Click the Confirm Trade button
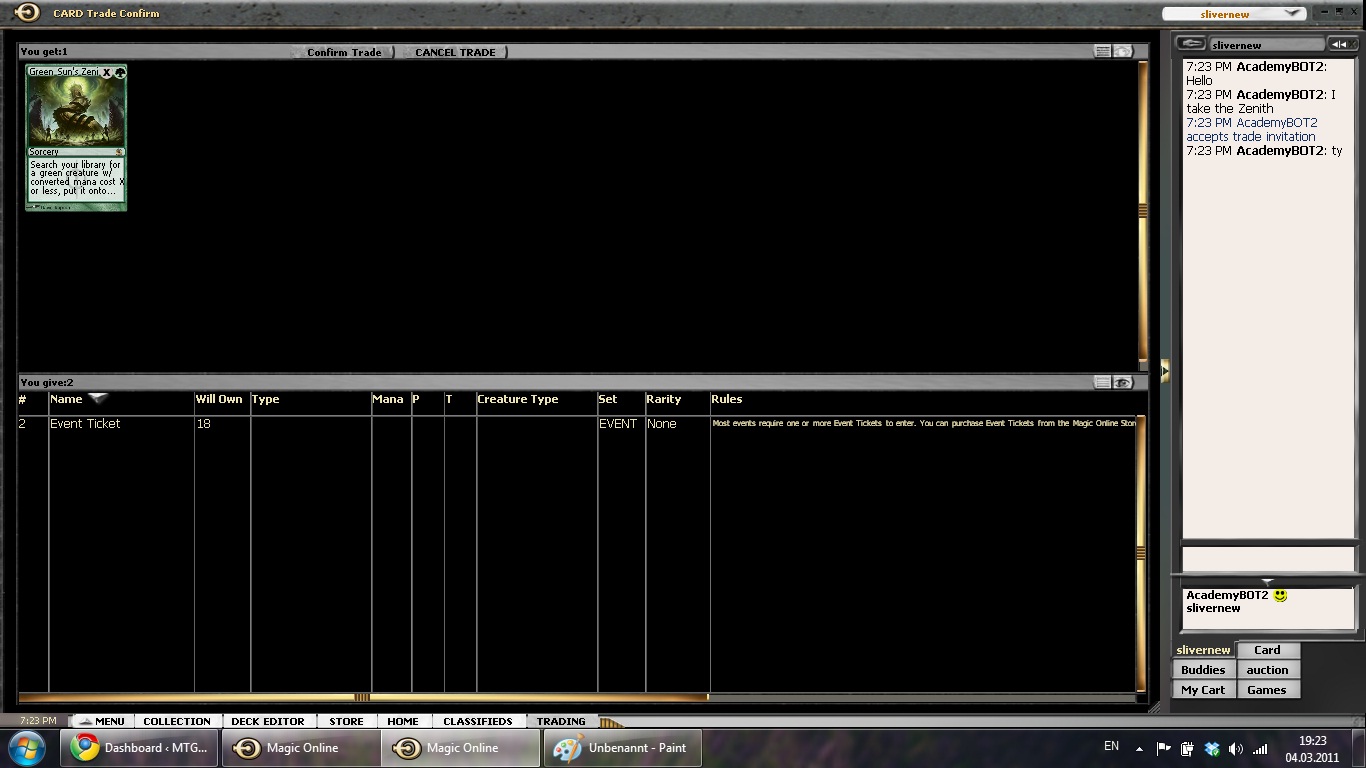 343,52
